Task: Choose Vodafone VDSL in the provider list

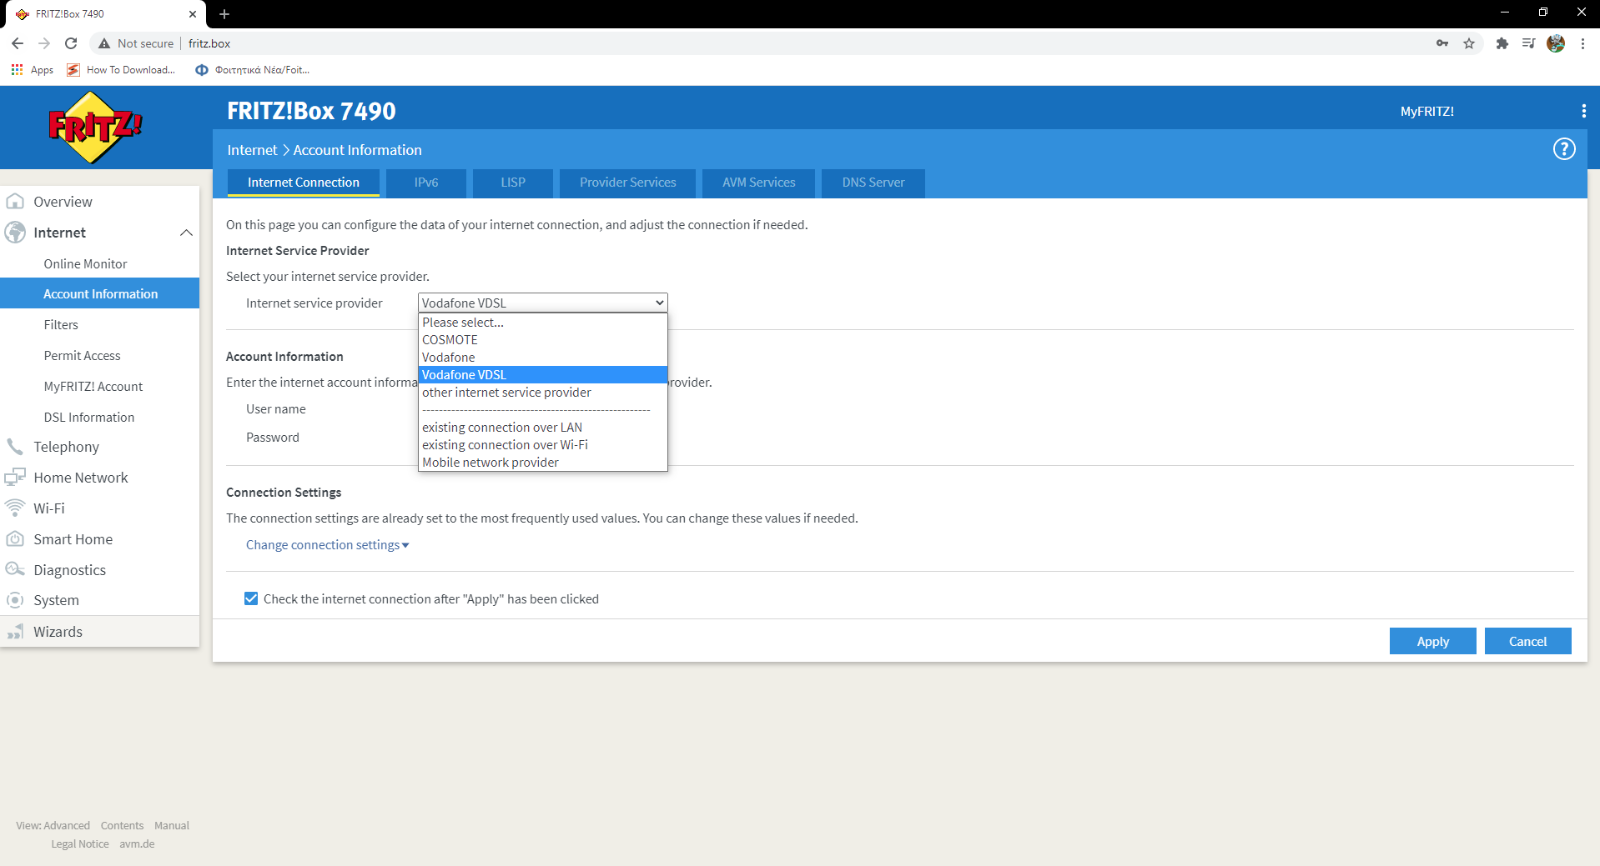Action: 543,375
